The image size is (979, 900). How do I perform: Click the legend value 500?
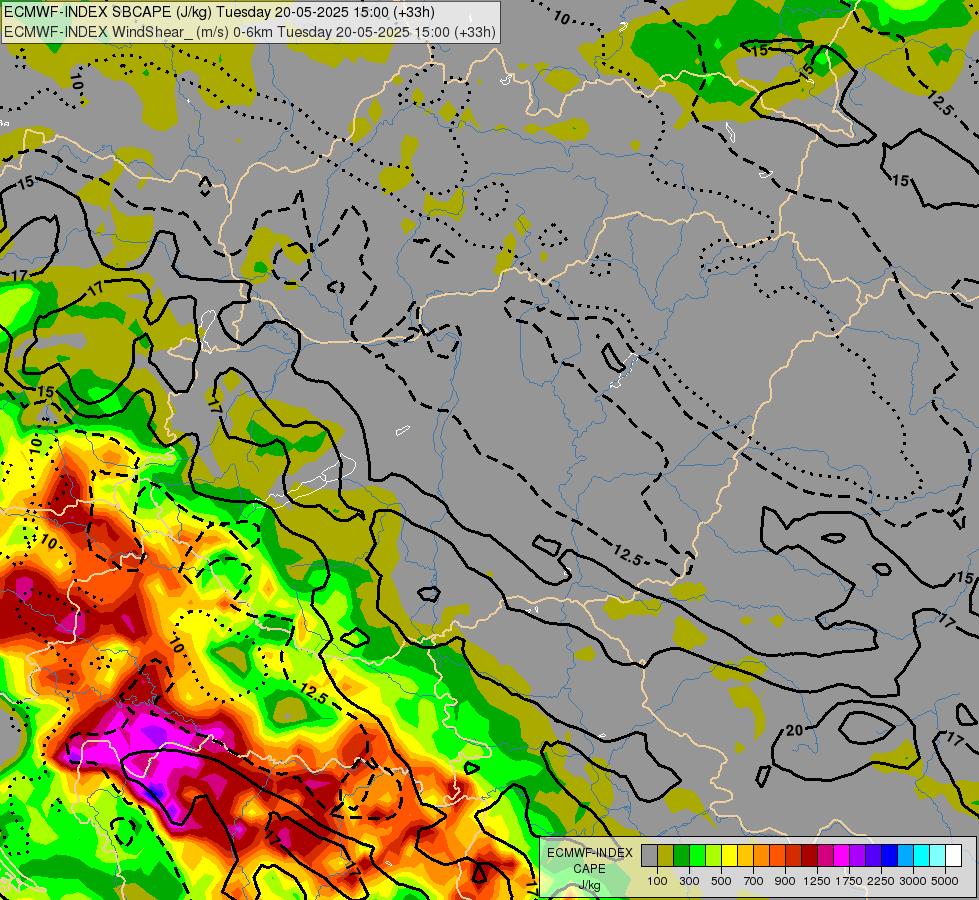click(721, 881)
